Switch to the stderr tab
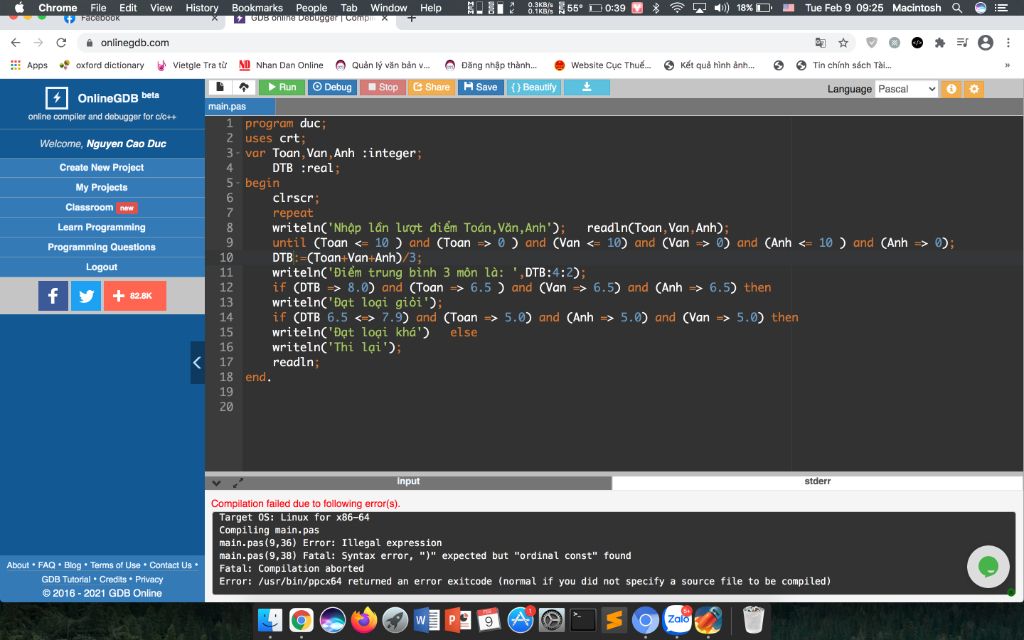 pos(817,481)
